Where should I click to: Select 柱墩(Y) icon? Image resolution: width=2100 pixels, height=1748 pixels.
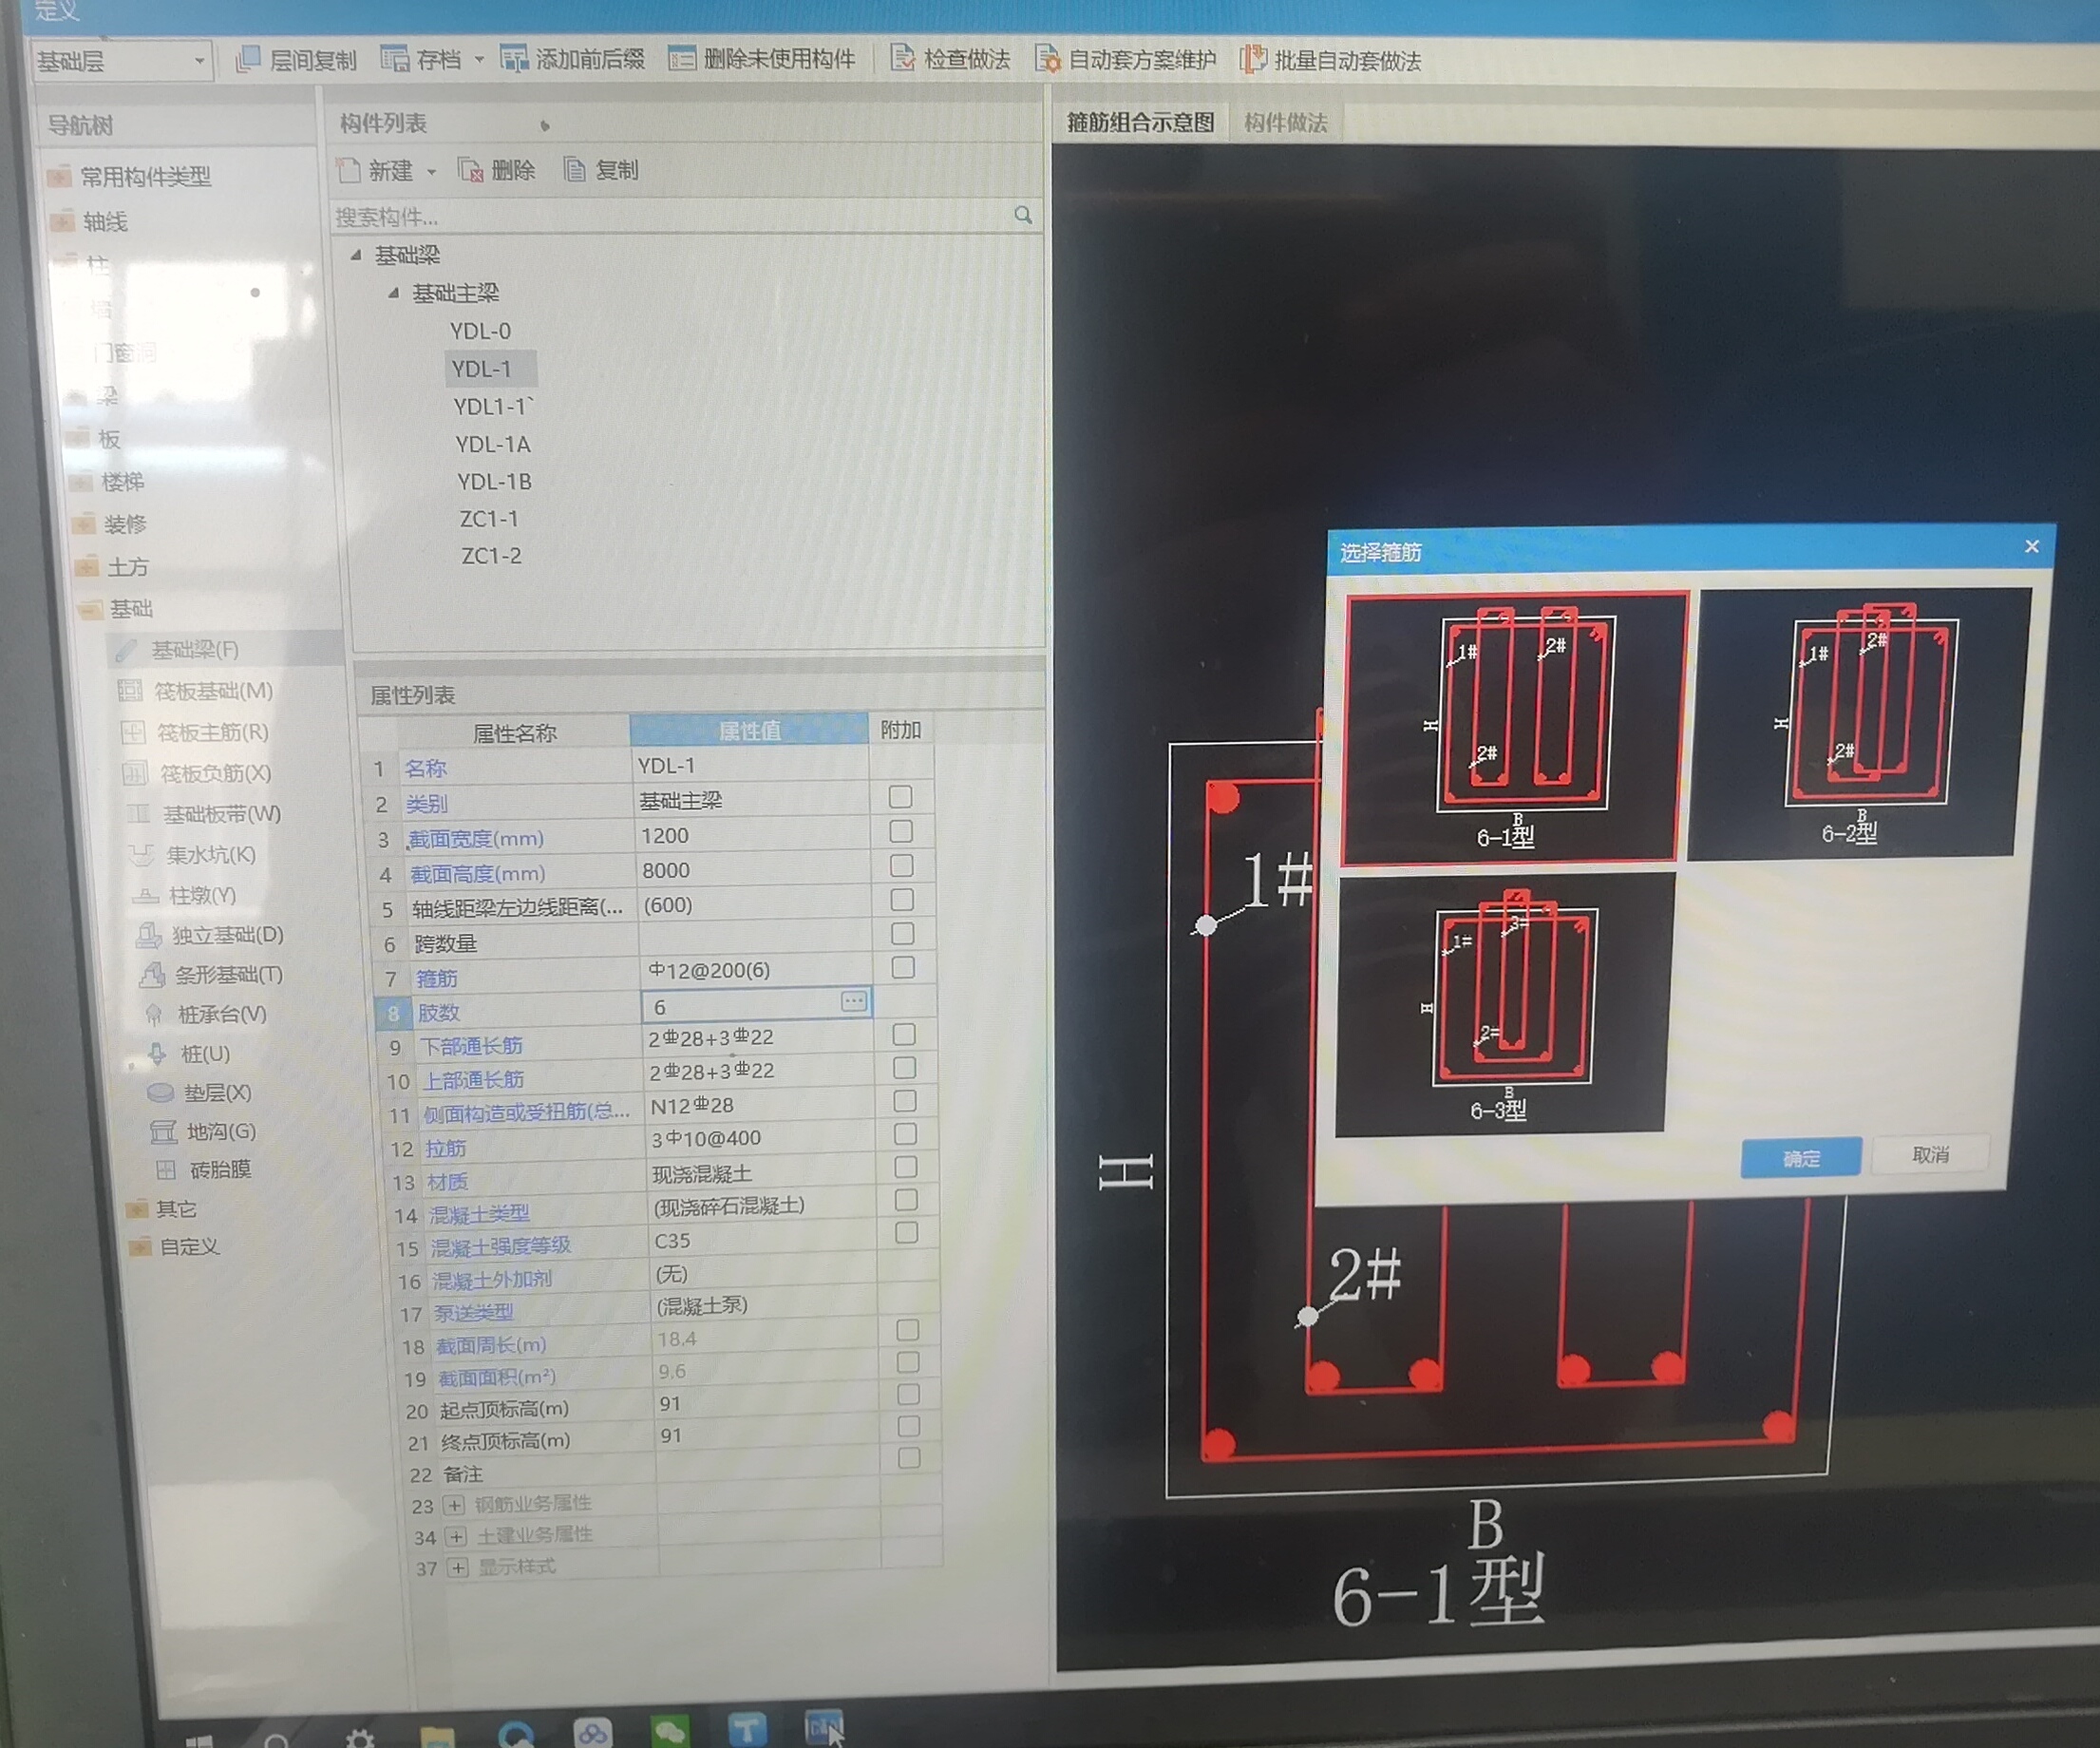[x=146, y=896]
